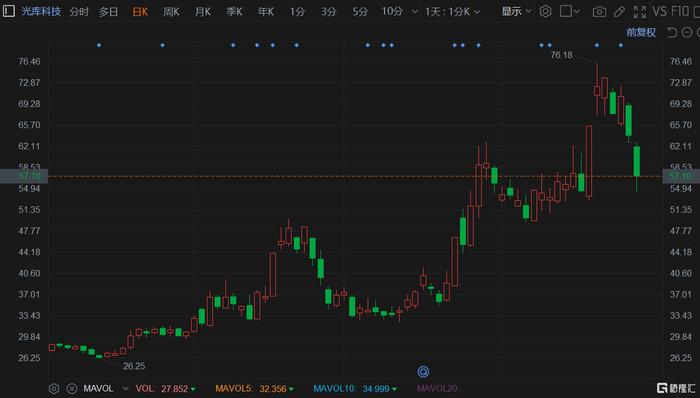700x398 pixels.
Task: Open the 1天:1分K period dropdown
Action: 452,12
